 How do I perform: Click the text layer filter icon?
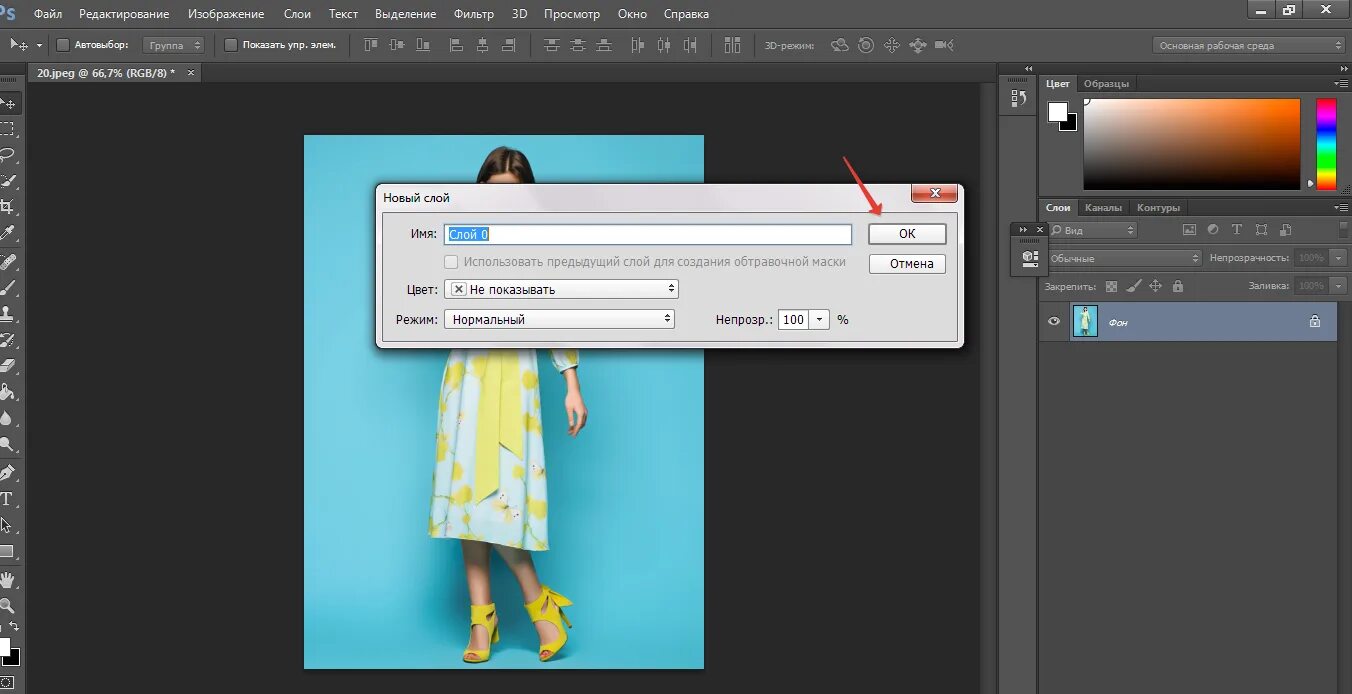pos(1237,230)
